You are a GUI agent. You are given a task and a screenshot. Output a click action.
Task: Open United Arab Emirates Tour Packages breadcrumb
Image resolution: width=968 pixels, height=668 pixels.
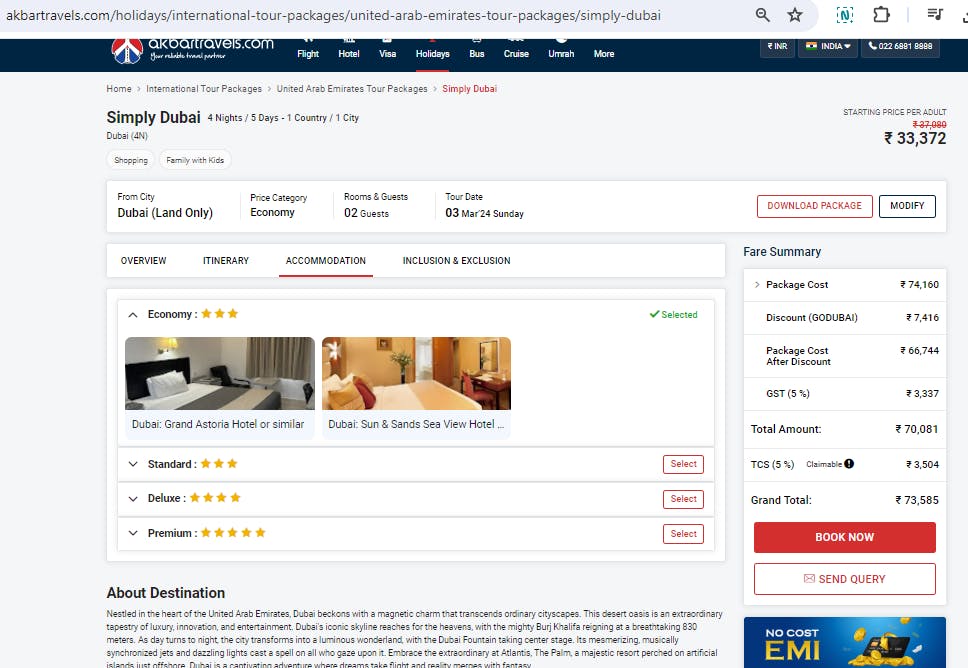352,89
